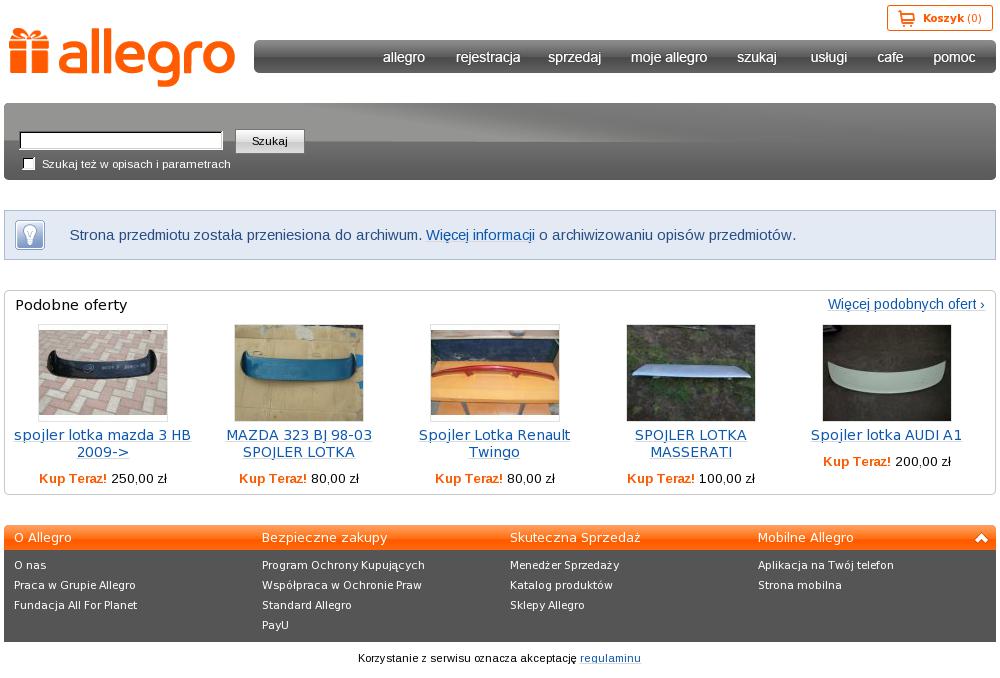Enable search in descriptions and parameters checkbox

pyautogui.click(x=29, y=164)
